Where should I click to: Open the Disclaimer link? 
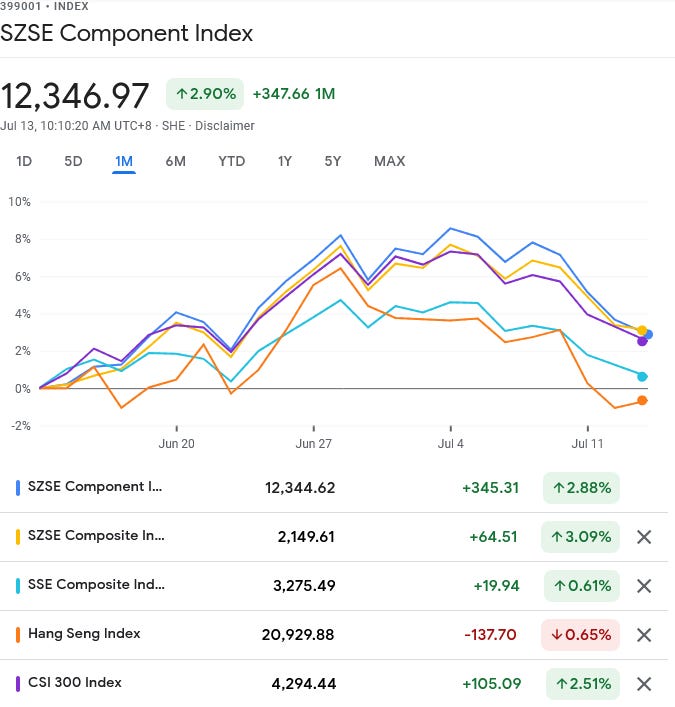tap(225, 126)
